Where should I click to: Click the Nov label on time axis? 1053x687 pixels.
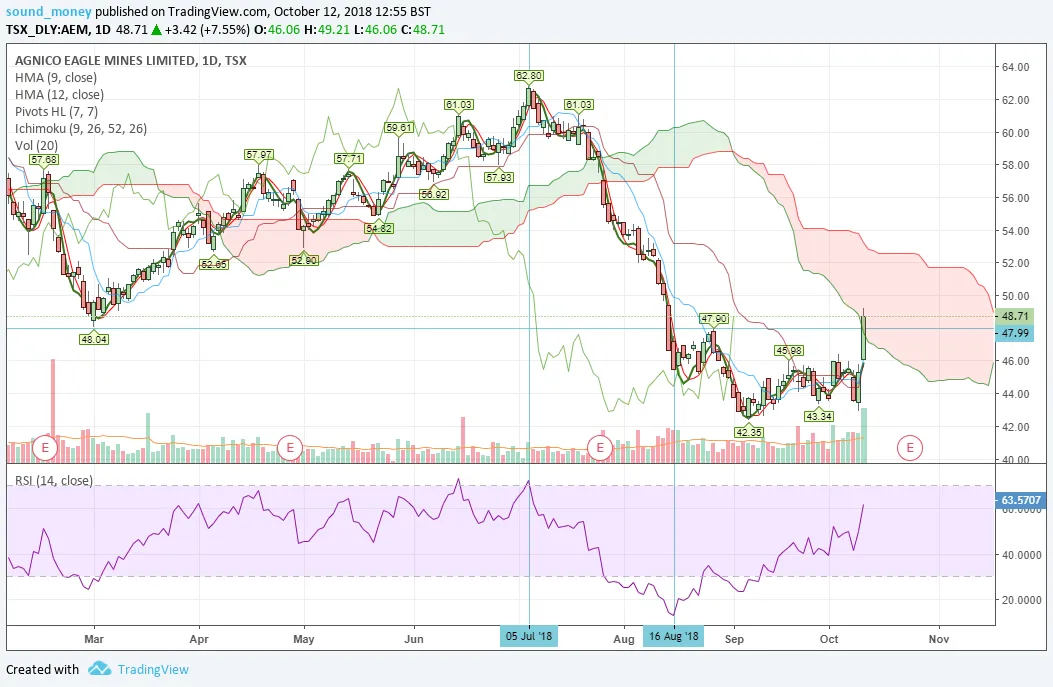click(x=939, y=639)
